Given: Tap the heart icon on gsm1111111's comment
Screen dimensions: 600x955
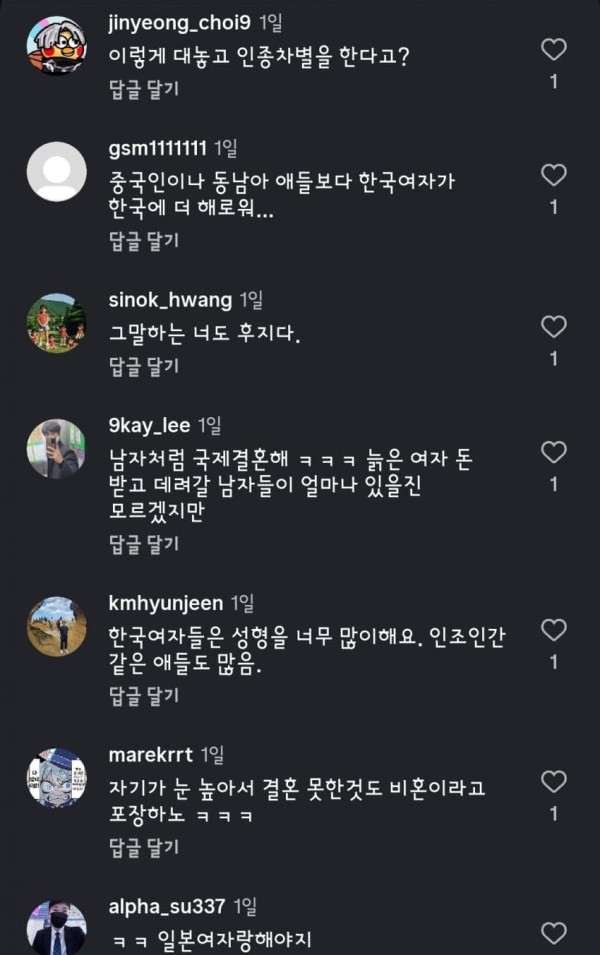Looking at the screenshot, I should (554, 175).
